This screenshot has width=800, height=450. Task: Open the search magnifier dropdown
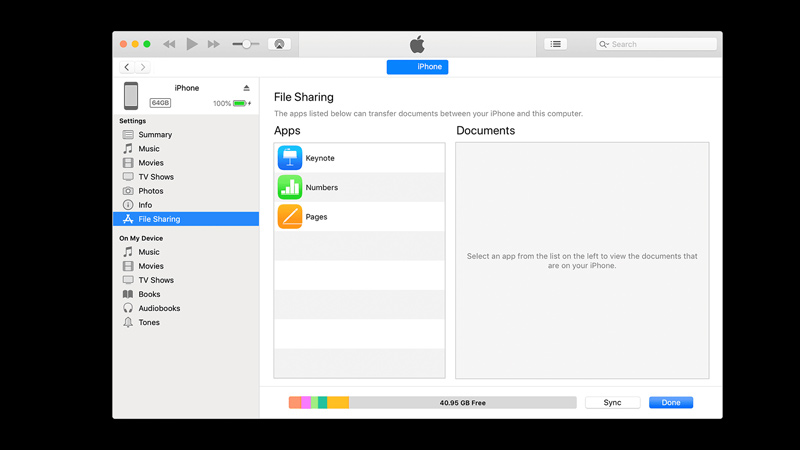tap(604, 44)
